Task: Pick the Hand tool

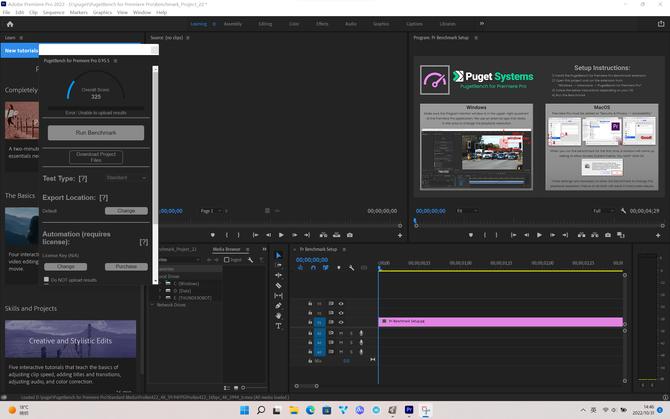Action: (x=279, y=316)
